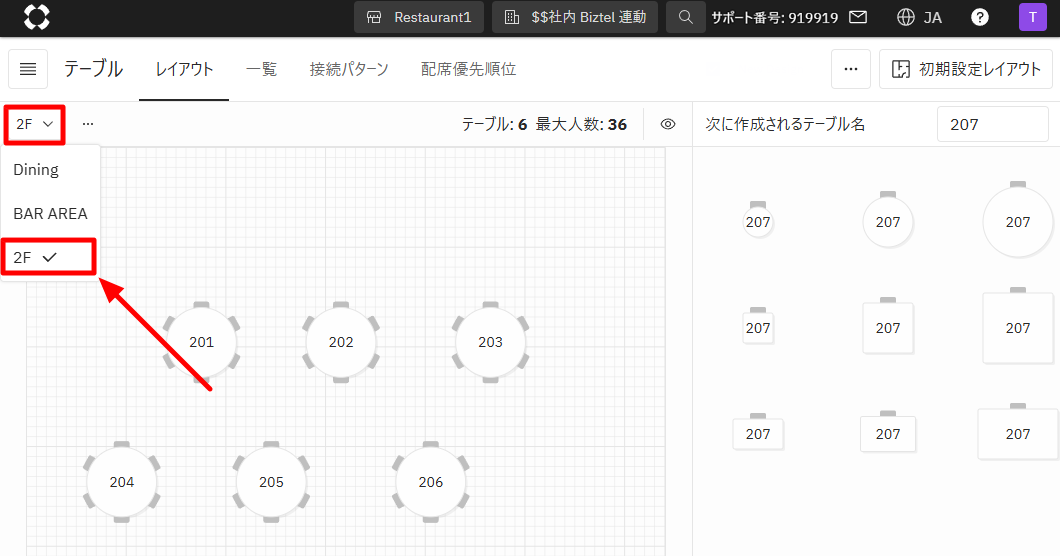Viewport: 1060px width, 556px height.
Task: Click the 初期設定レイアウト button
Action: (x=966, y=69)
